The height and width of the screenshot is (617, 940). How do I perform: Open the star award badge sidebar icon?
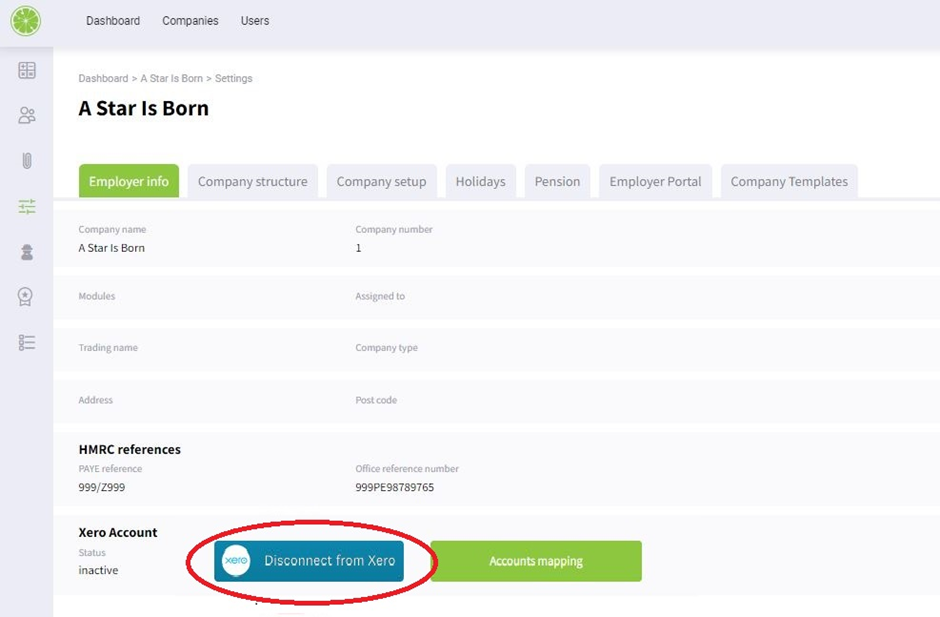coord(25,296)
